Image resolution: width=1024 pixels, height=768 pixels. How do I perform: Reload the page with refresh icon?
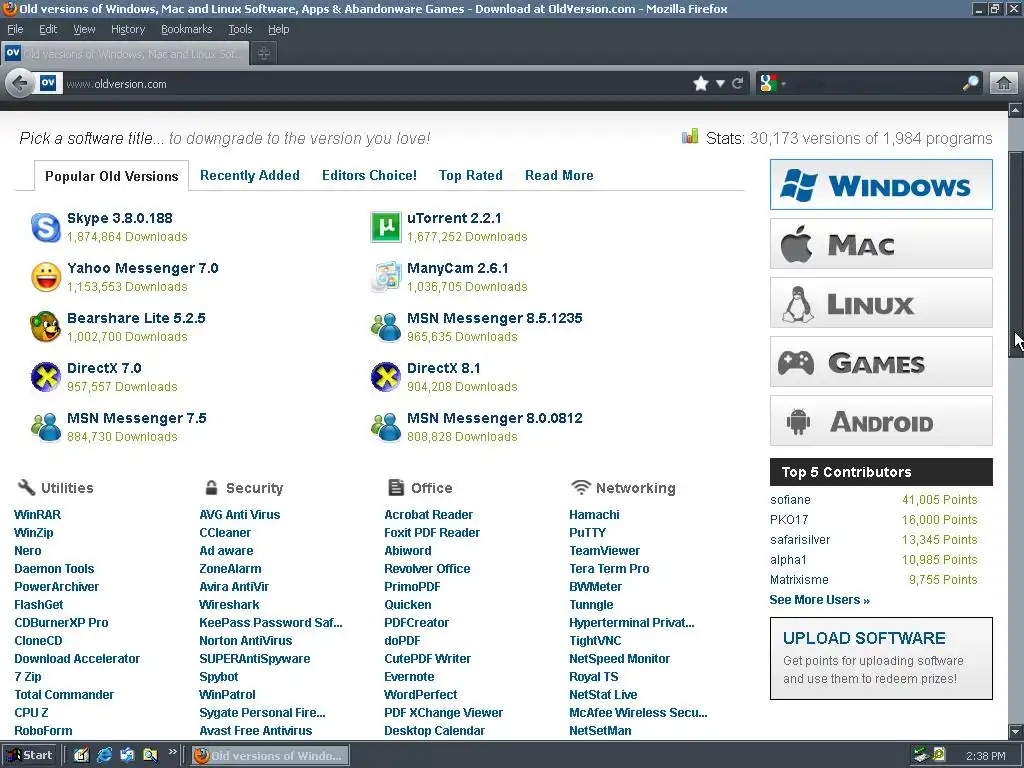[738, 84]
